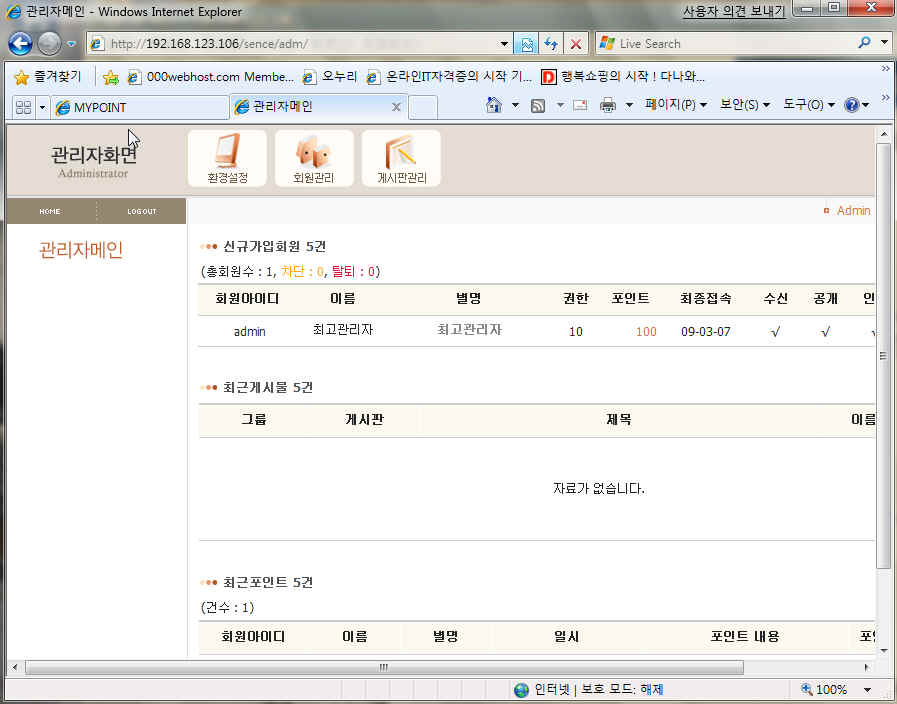Click the vertical scrollbar thumb

(x=883, y=356)
